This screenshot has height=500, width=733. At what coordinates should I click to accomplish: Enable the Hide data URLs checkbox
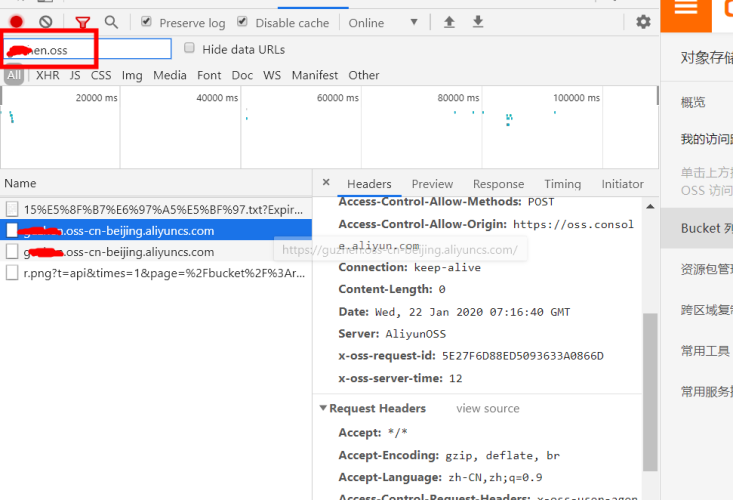(189, 48)
